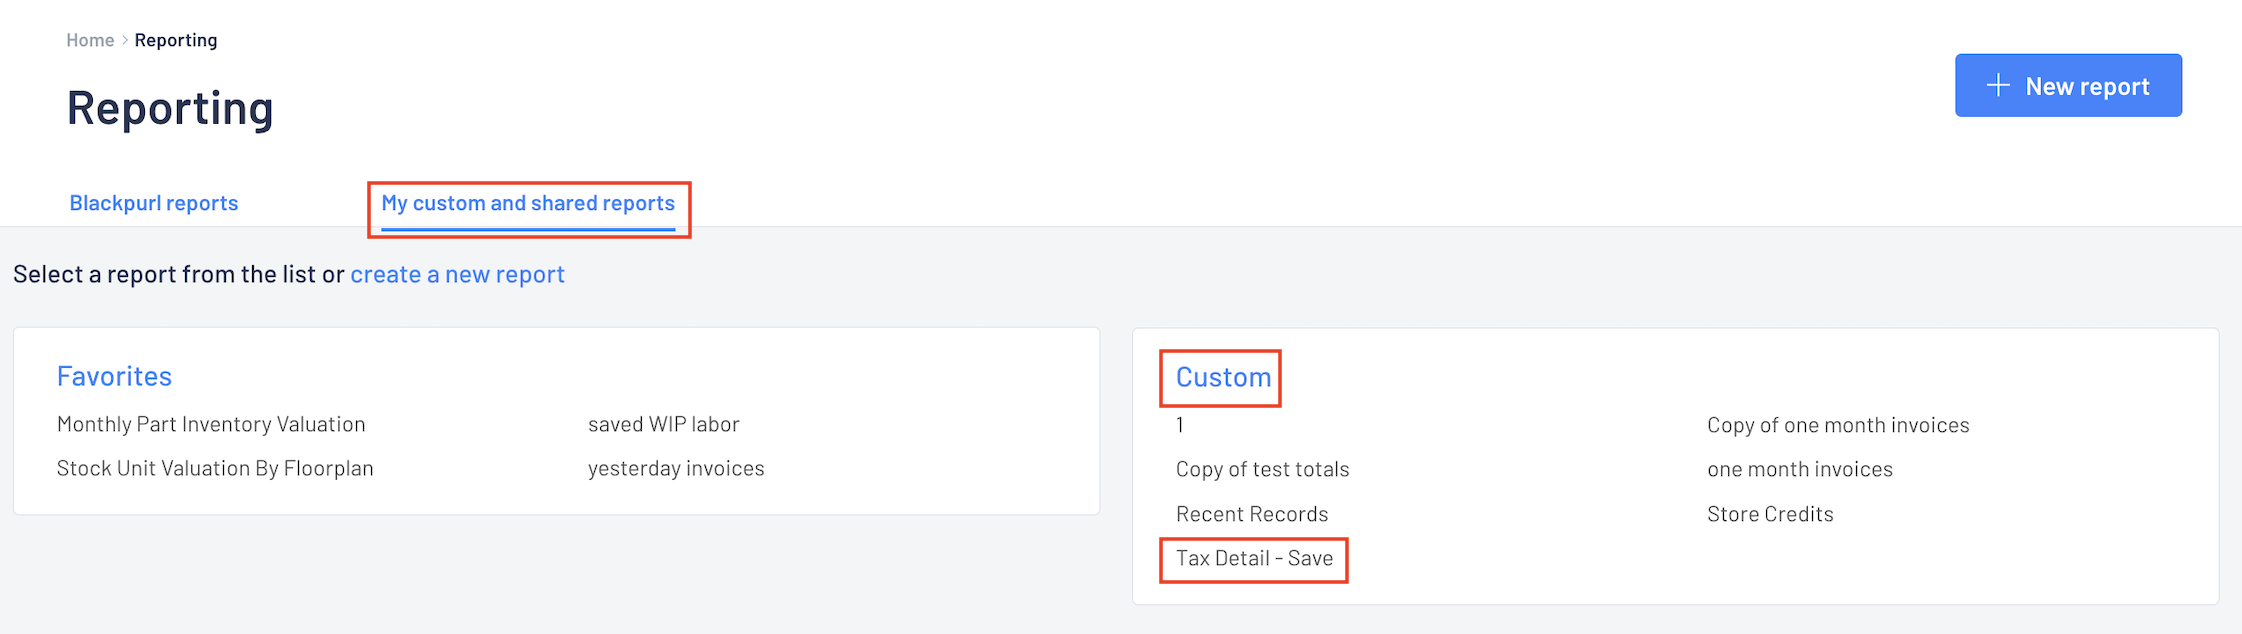Screen dimensions: 2242x634
Task: Open Copy of test totals report
Action: click(x=1262, y=469)
